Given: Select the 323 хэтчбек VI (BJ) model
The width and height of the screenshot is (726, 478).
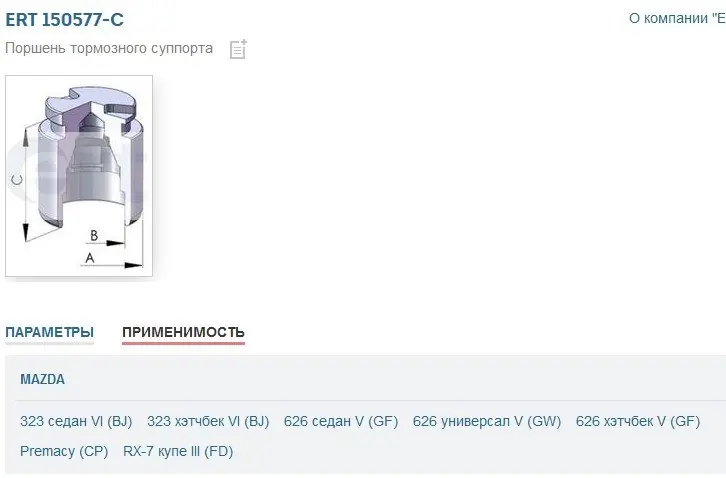Looking at the screenshot, I should (208, 421).
